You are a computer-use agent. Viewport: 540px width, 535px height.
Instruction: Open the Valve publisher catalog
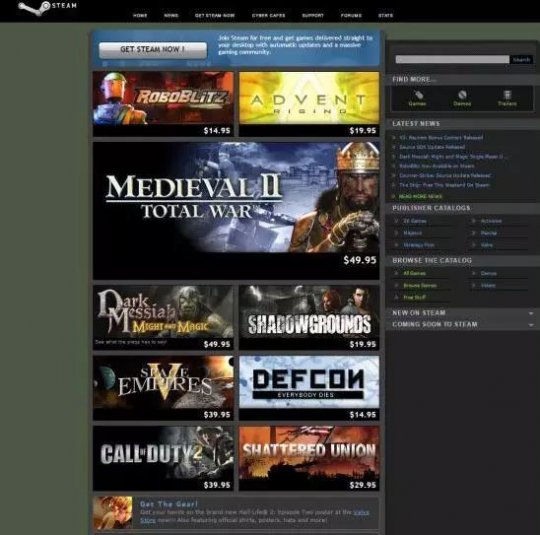coord(487,245)
